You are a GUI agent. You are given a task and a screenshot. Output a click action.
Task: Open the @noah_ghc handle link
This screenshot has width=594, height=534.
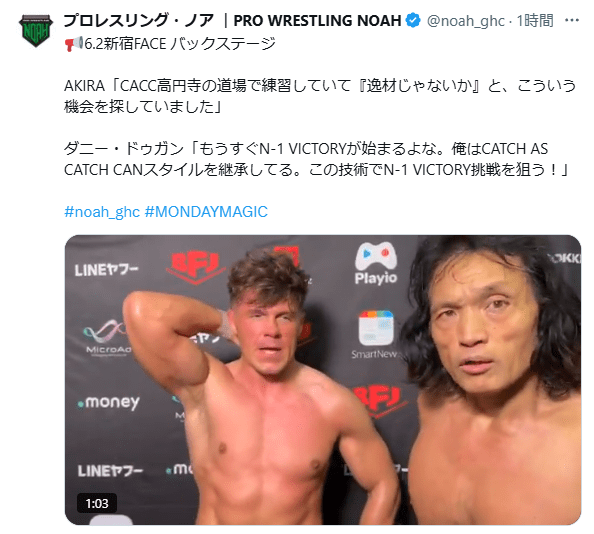tap(466, 20)
